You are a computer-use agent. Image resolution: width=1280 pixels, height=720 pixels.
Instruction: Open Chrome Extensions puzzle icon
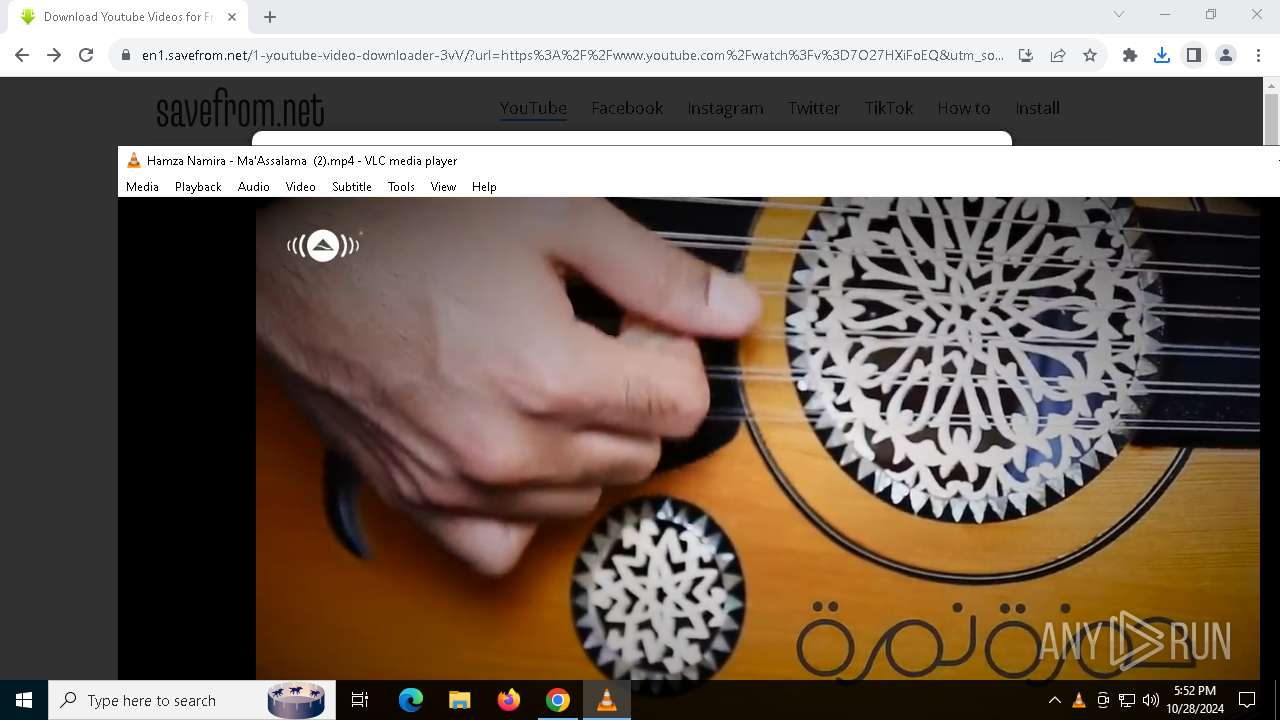pos(1130,56)
